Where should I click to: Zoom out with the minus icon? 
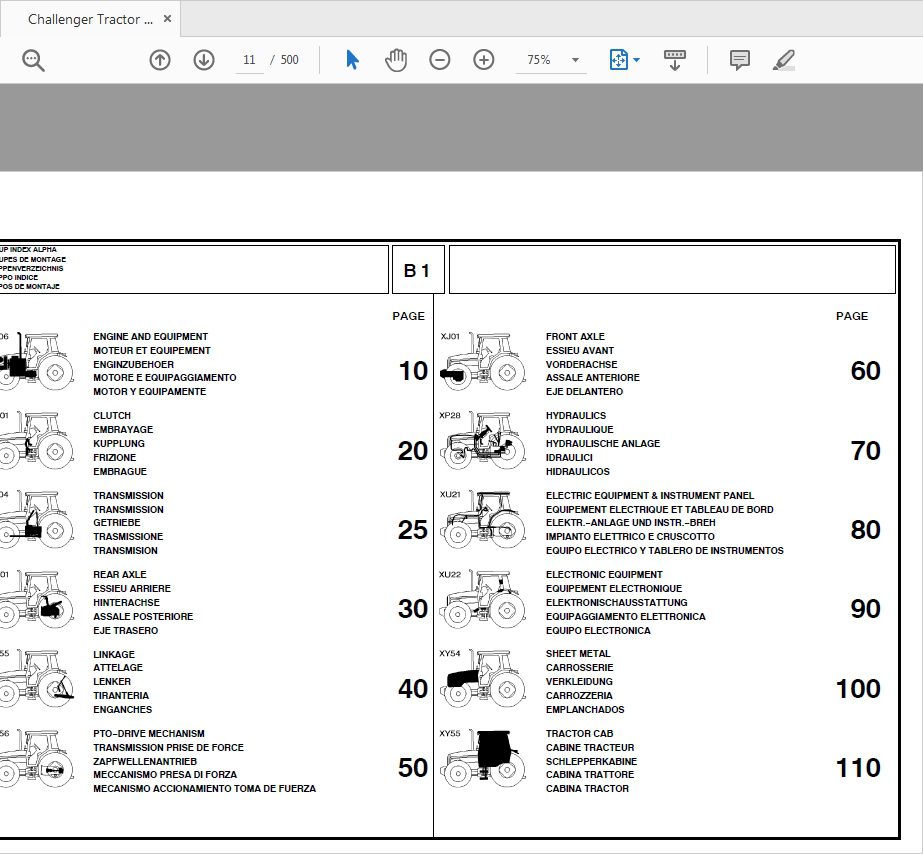pyautogui.click(x=439, y=59)
